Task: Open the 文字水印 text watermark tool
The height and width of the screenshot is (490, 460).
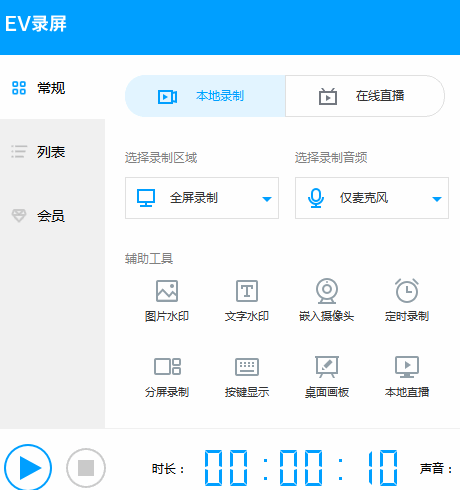Action: click(247, 301)
